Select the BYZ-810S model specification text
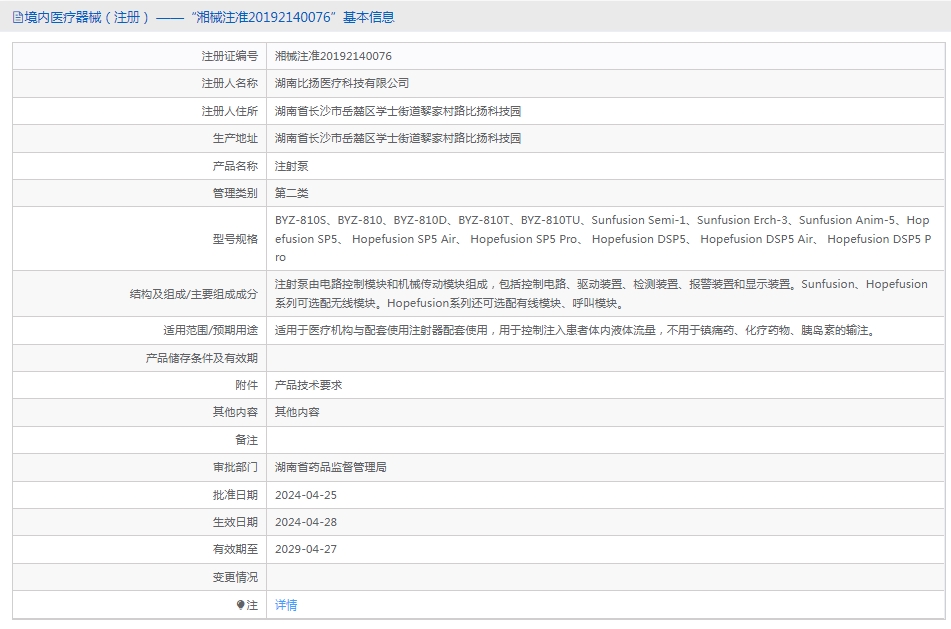Viewport: 951px width, 629px height. tap(603, 238)
